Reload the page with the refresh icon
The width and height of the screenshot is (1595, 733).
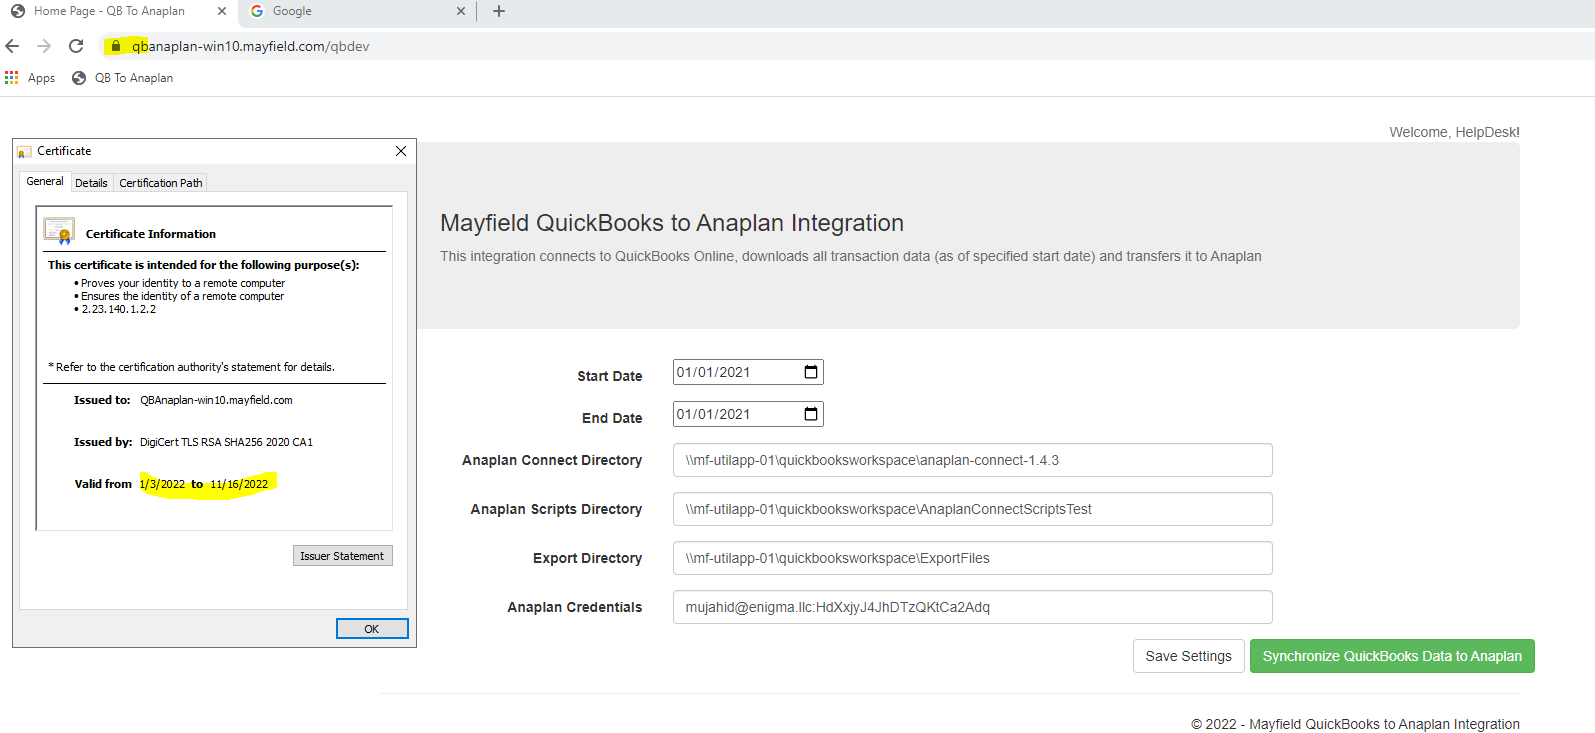pos(76,46)
